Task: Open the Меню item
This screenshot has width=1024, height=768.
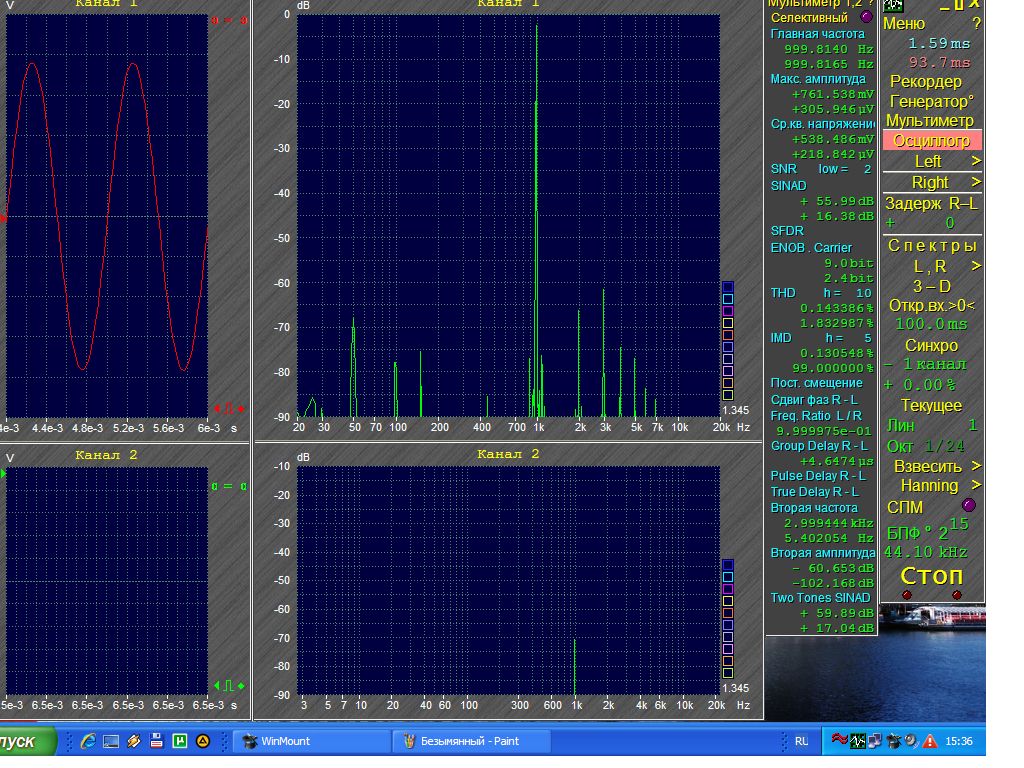Action: point(906,23)
